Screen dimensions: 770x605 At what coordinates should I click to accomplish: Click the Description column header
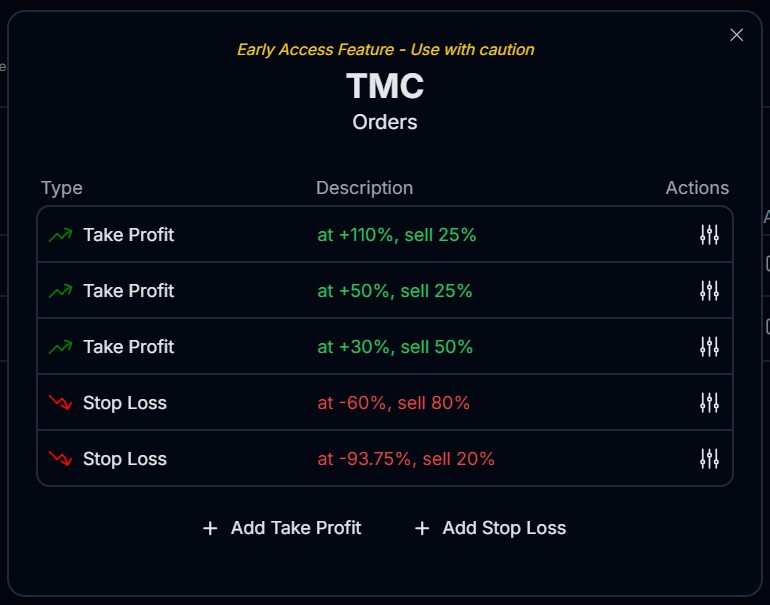pos(364,188)
